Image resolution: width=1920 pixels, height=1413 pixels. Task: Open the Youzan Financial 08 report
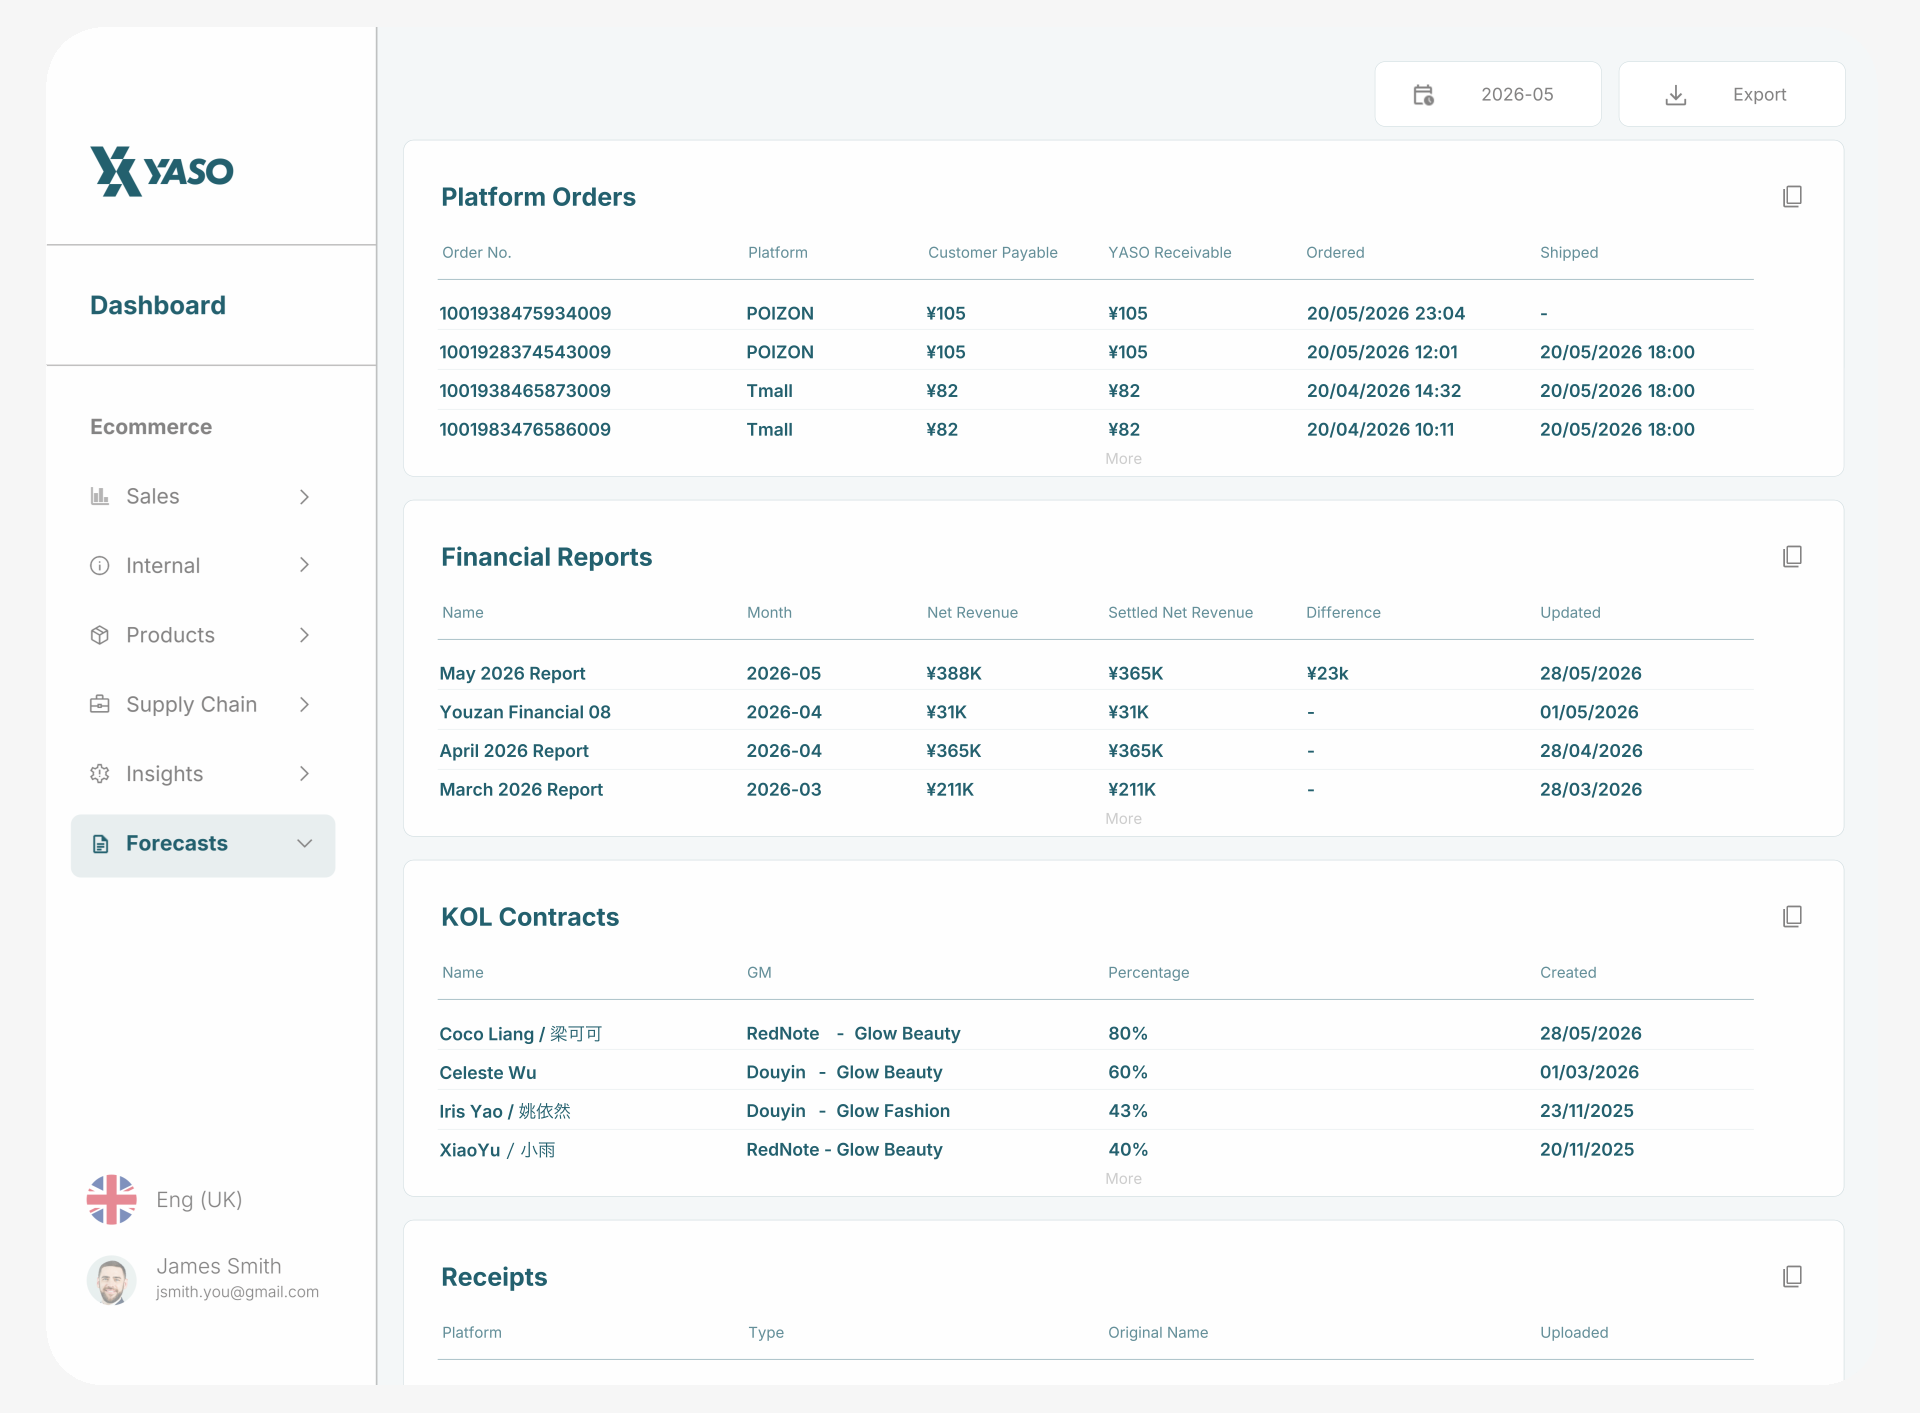(x=525, y=712)
